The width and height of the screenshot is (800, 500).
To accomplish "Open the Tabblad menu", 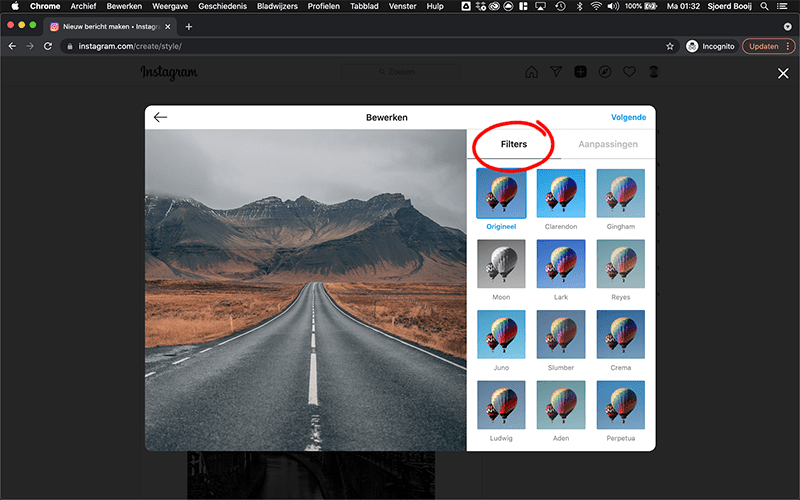I will pyautogui.click(x=364, y=6).
